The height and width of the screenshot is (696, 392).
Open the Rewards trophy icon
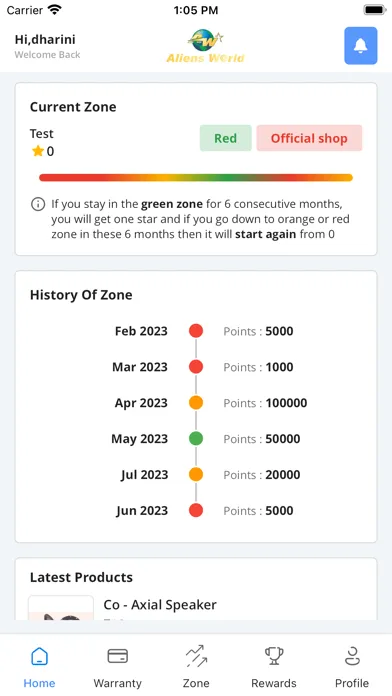point(274,656)
